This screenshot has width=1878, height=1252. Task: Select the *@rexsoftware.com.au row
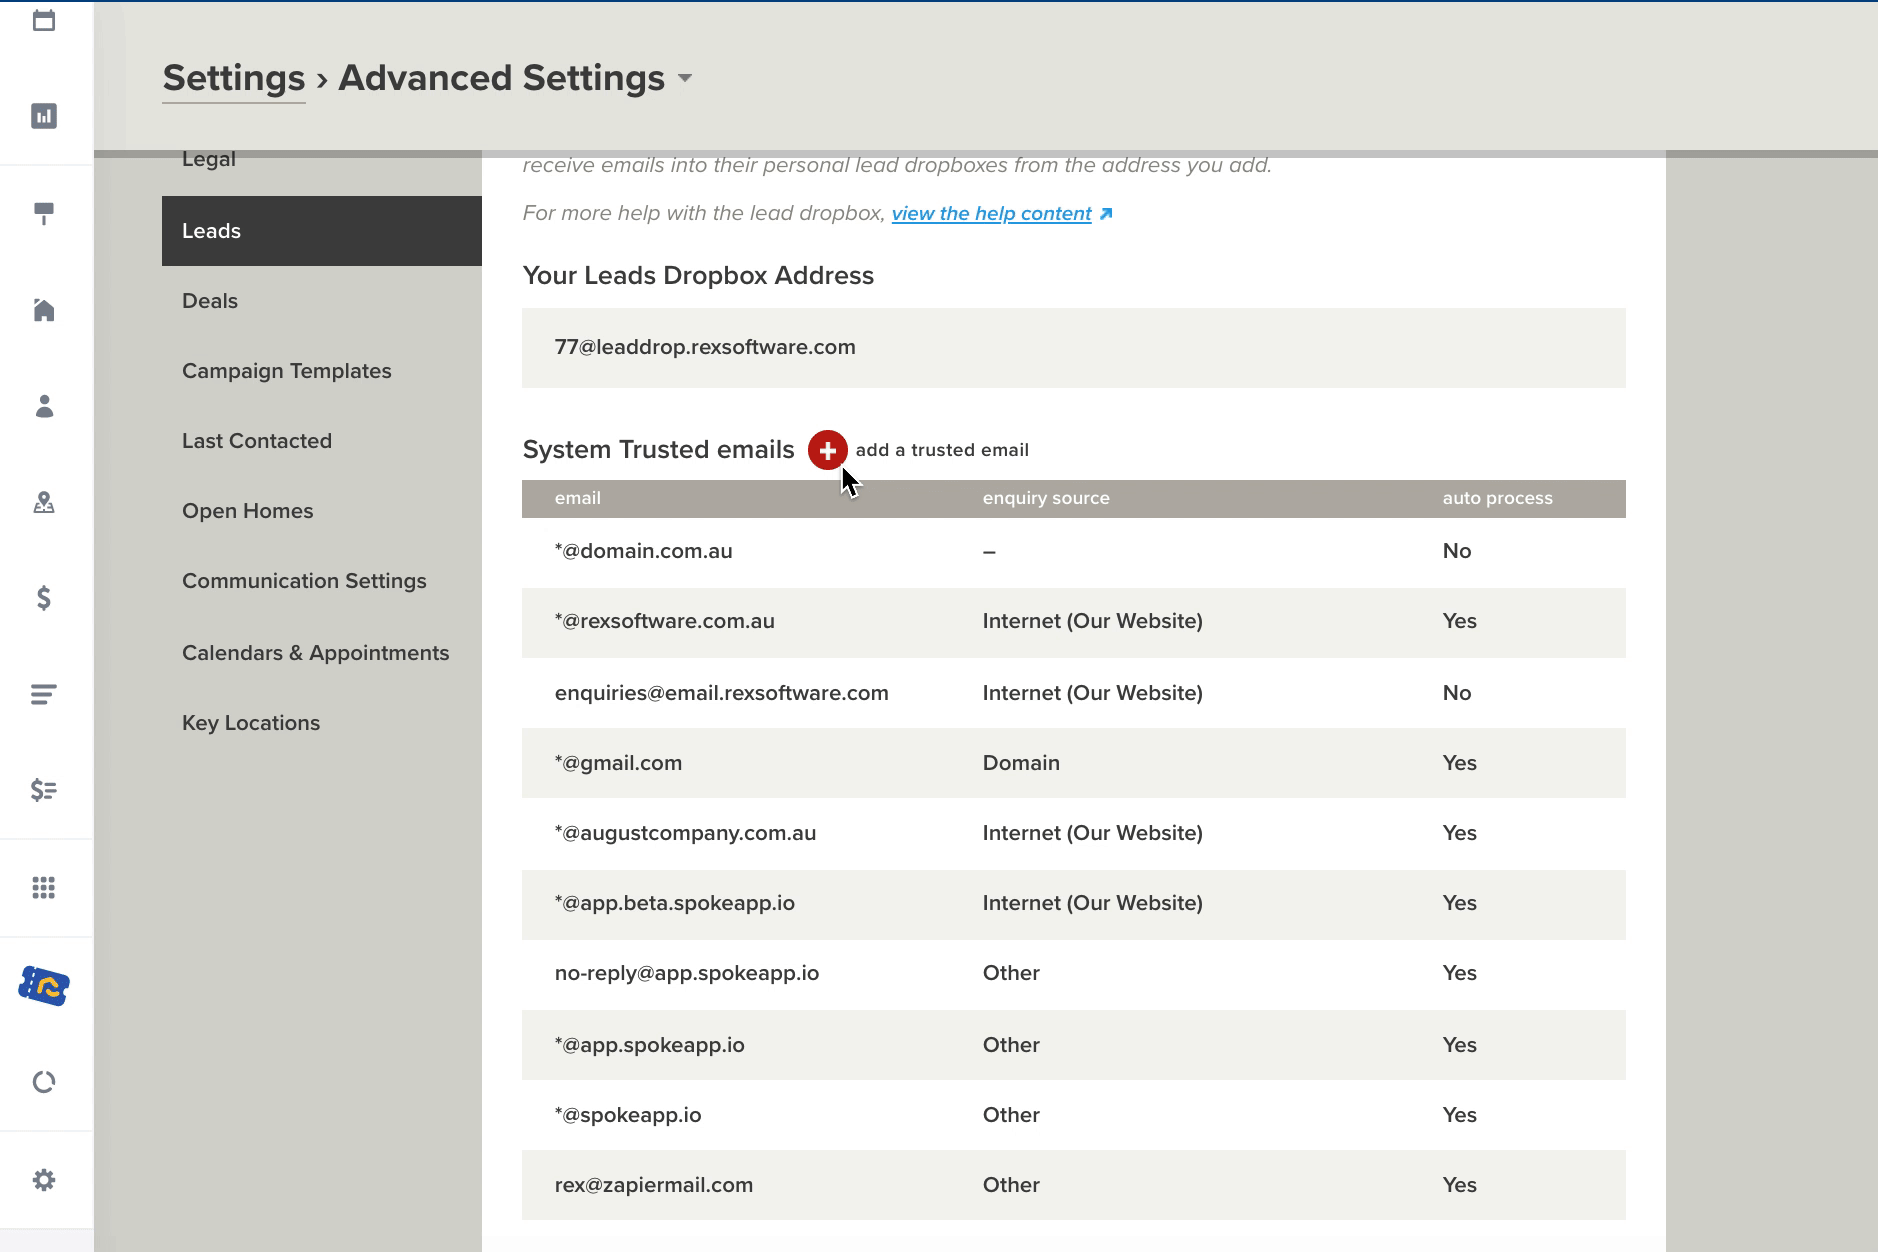coord(1074,622)
